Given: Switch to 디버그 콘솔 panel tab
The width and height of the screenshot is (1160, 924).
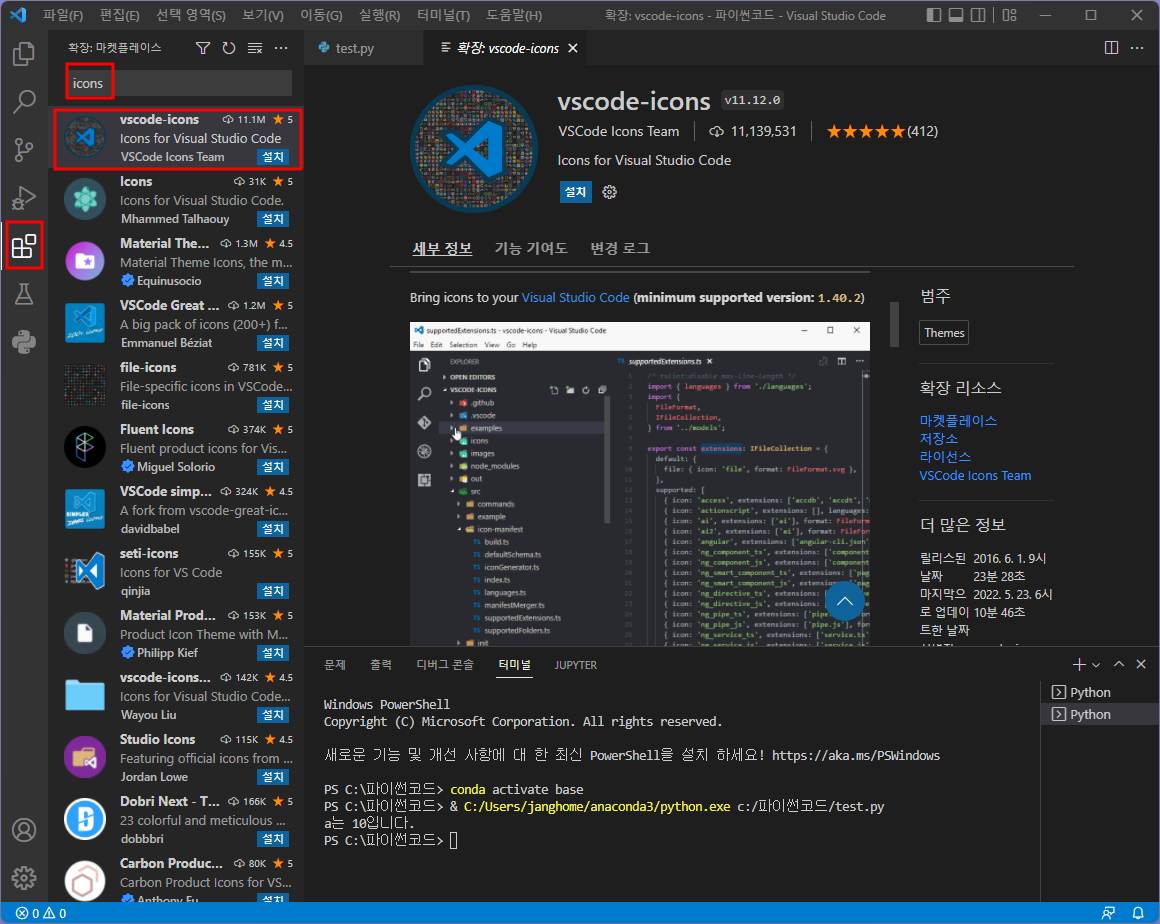Looking at the screenshot, I should [445, 665].
